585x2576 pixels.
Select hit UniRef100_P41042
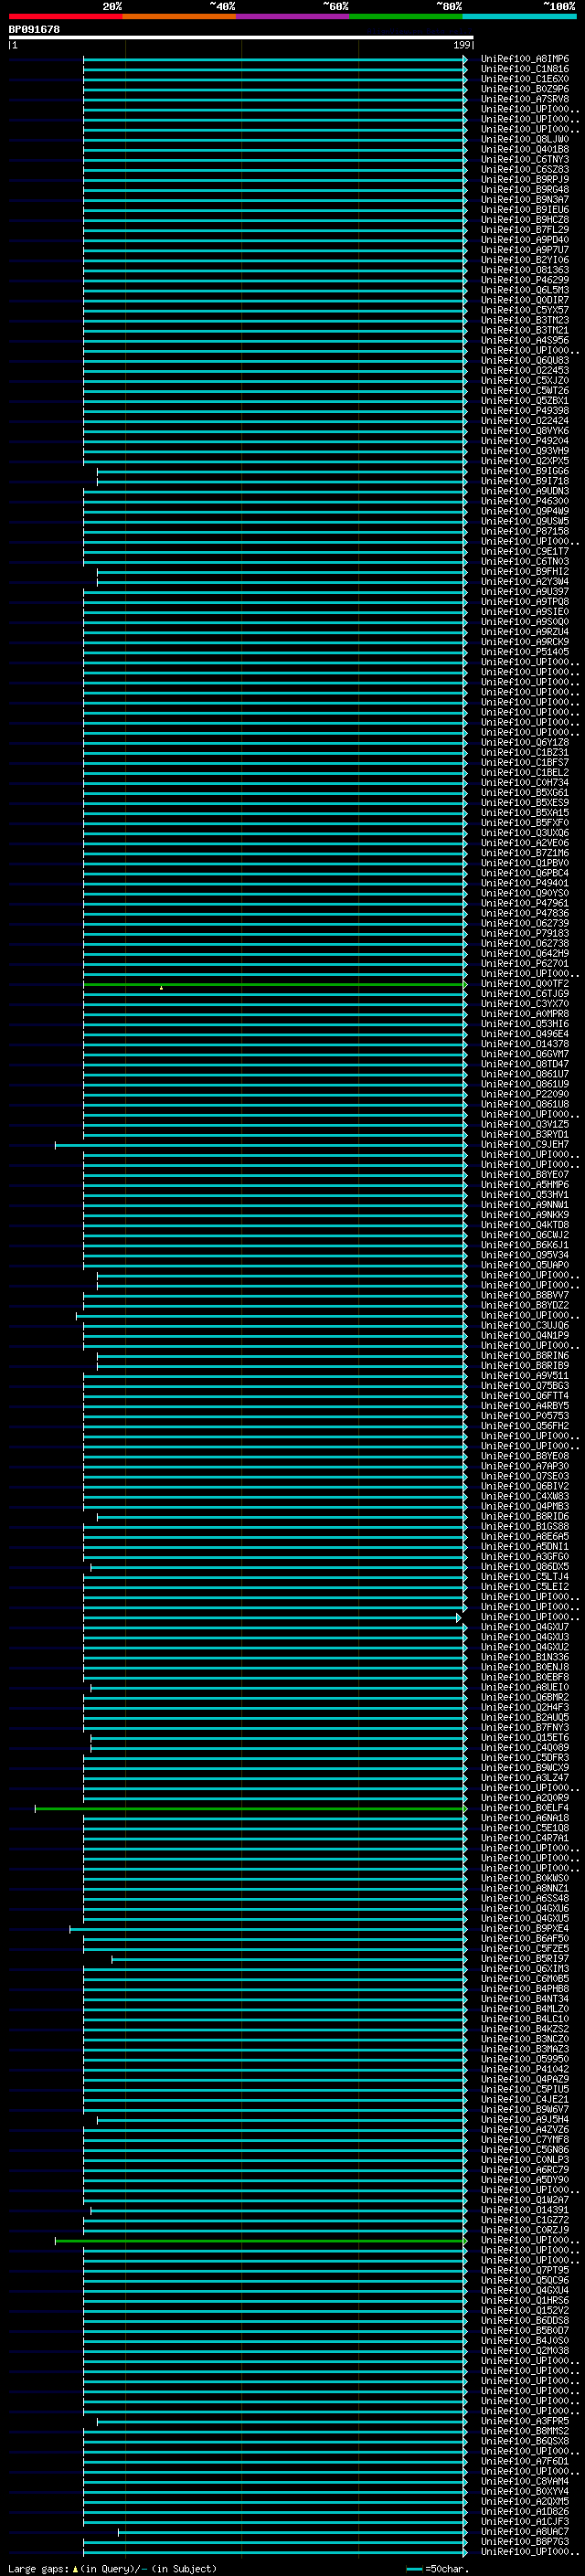coord(525,2069)
